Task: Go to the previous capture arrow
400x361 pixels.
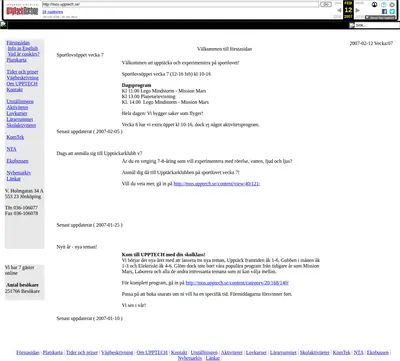Action: [339, 10]
